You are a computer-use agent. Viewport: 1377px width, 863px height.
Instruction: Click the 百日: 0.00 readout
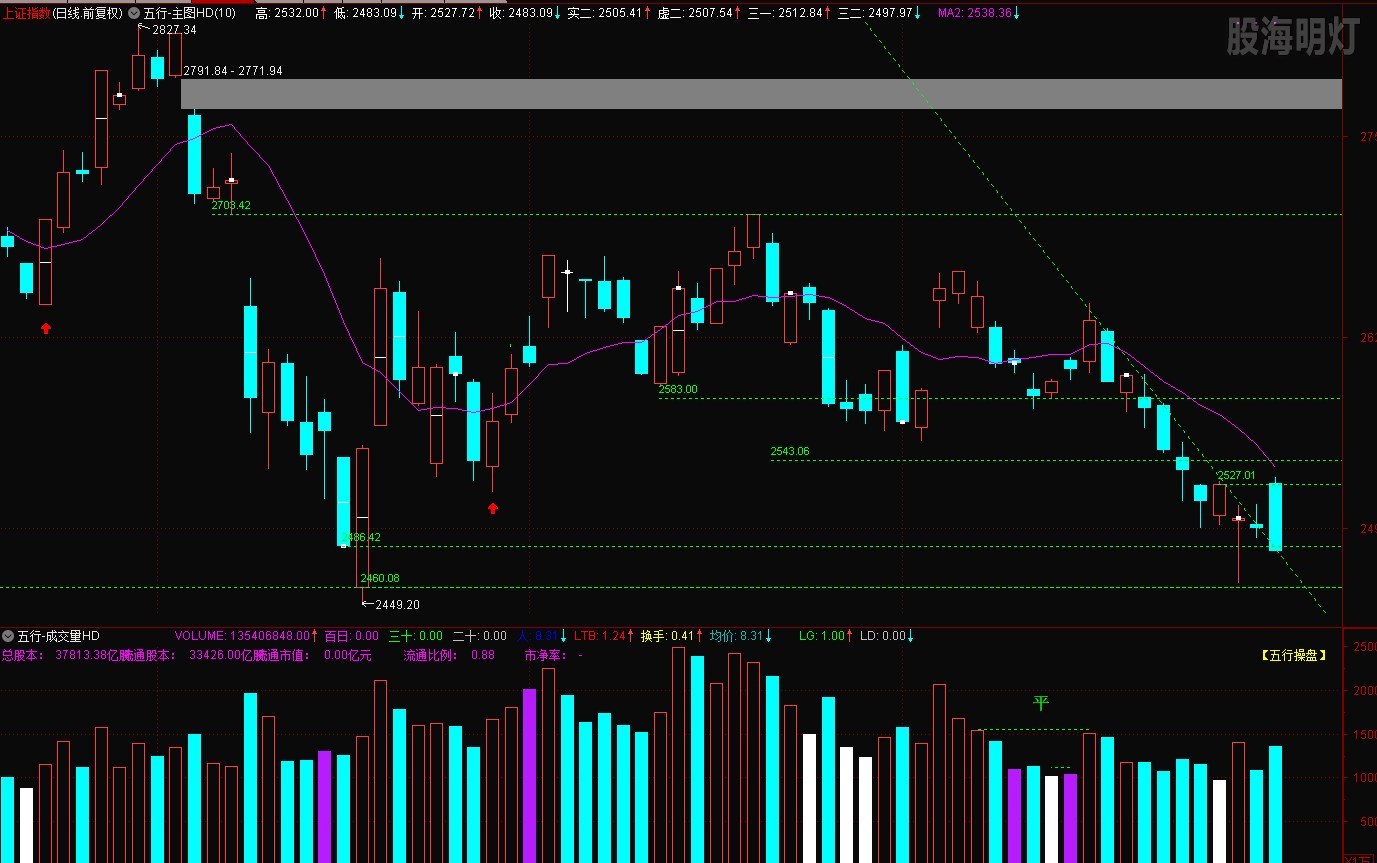(352, 636)
